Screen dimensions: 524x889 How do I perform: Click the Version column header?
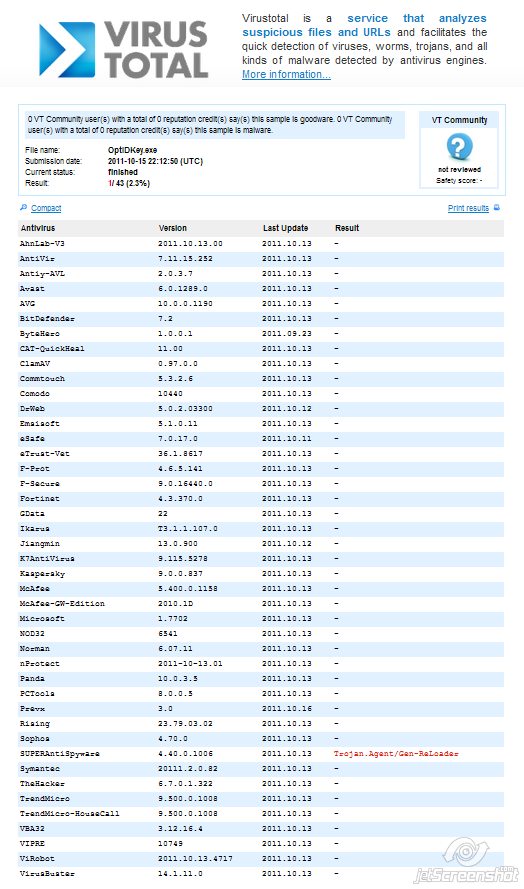[x=173, y=228]
